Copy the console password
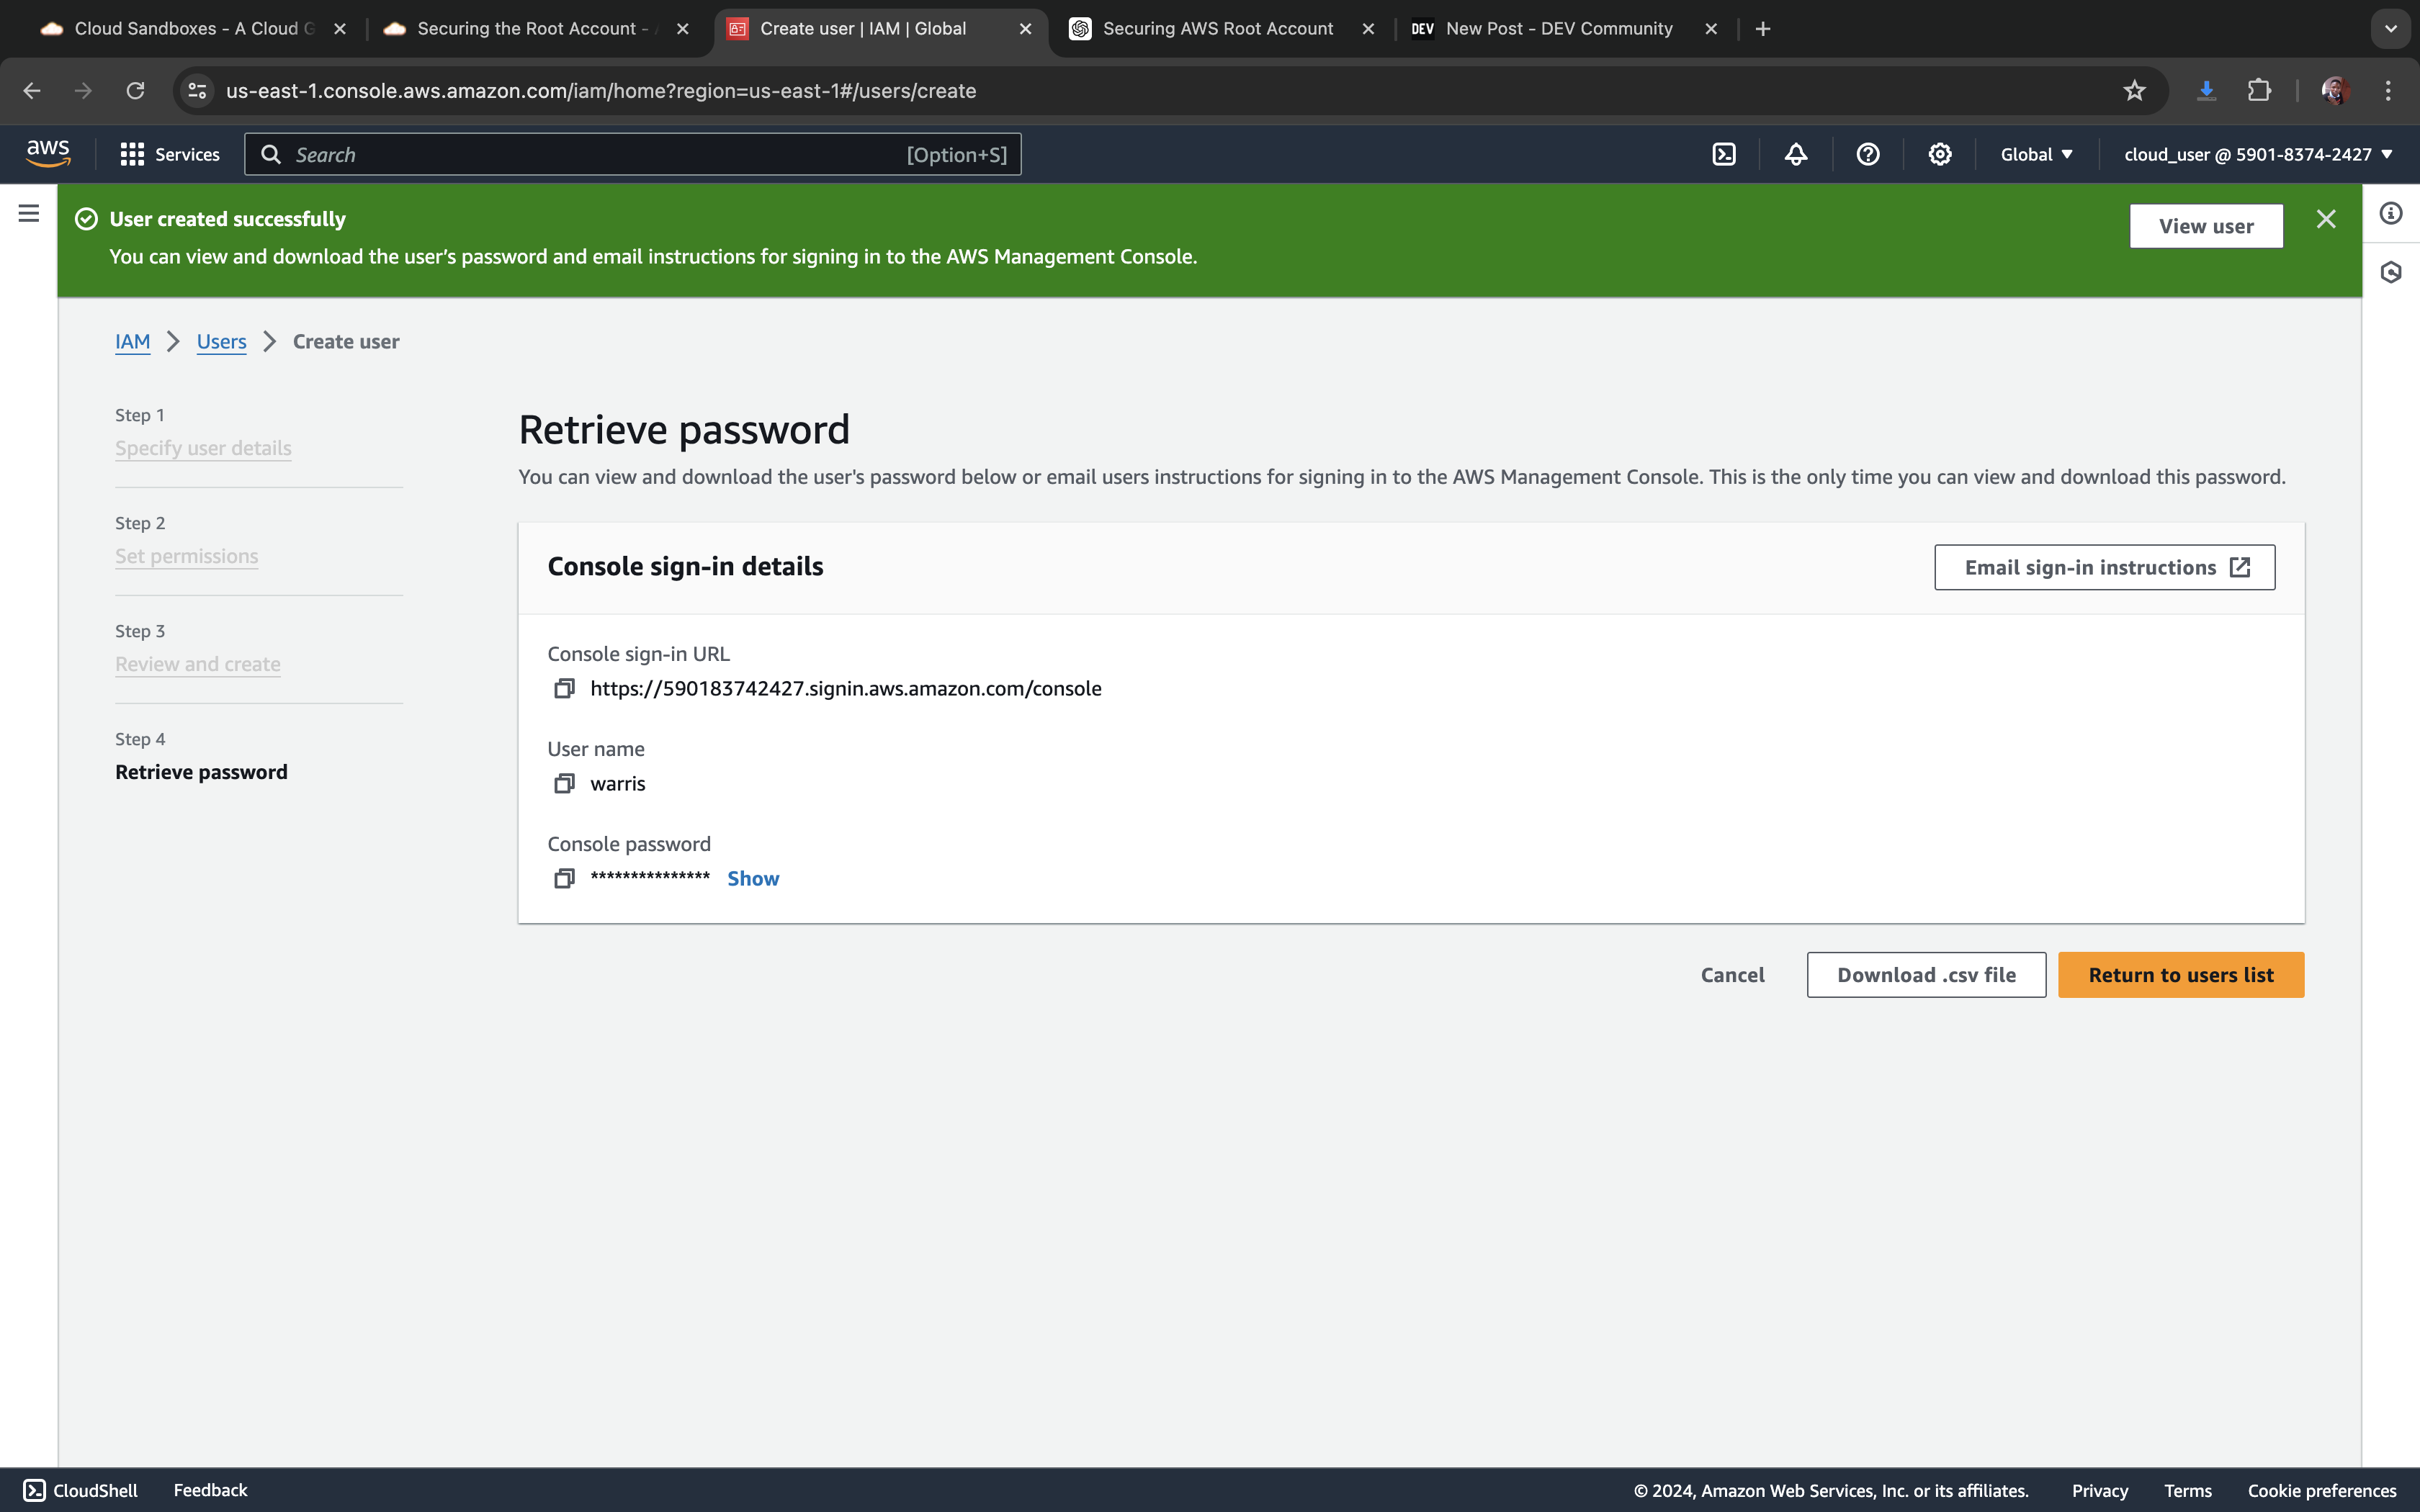The height and width of the screenshot is (1512, 2420). click(564, 878)
